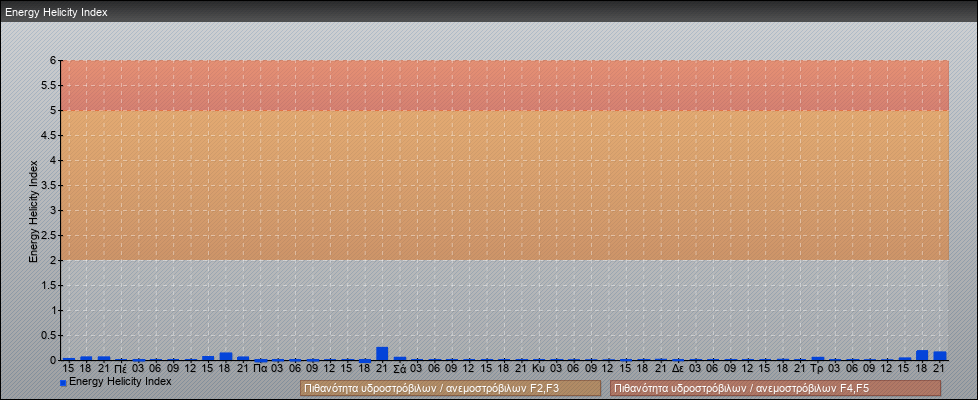
Task: Click the y-axis value 3.5
Action: click(x=49, y=185)
